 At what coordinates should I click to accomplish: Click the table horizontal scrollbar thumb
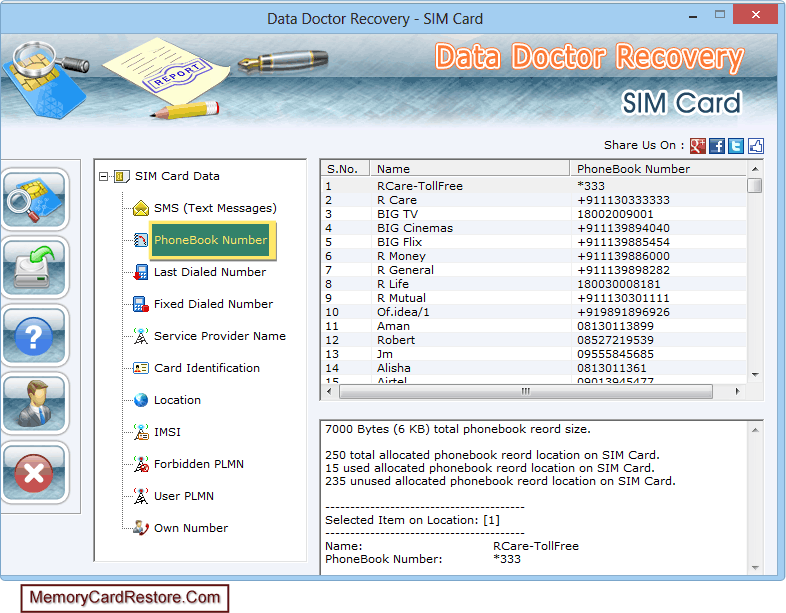point(525,391)
